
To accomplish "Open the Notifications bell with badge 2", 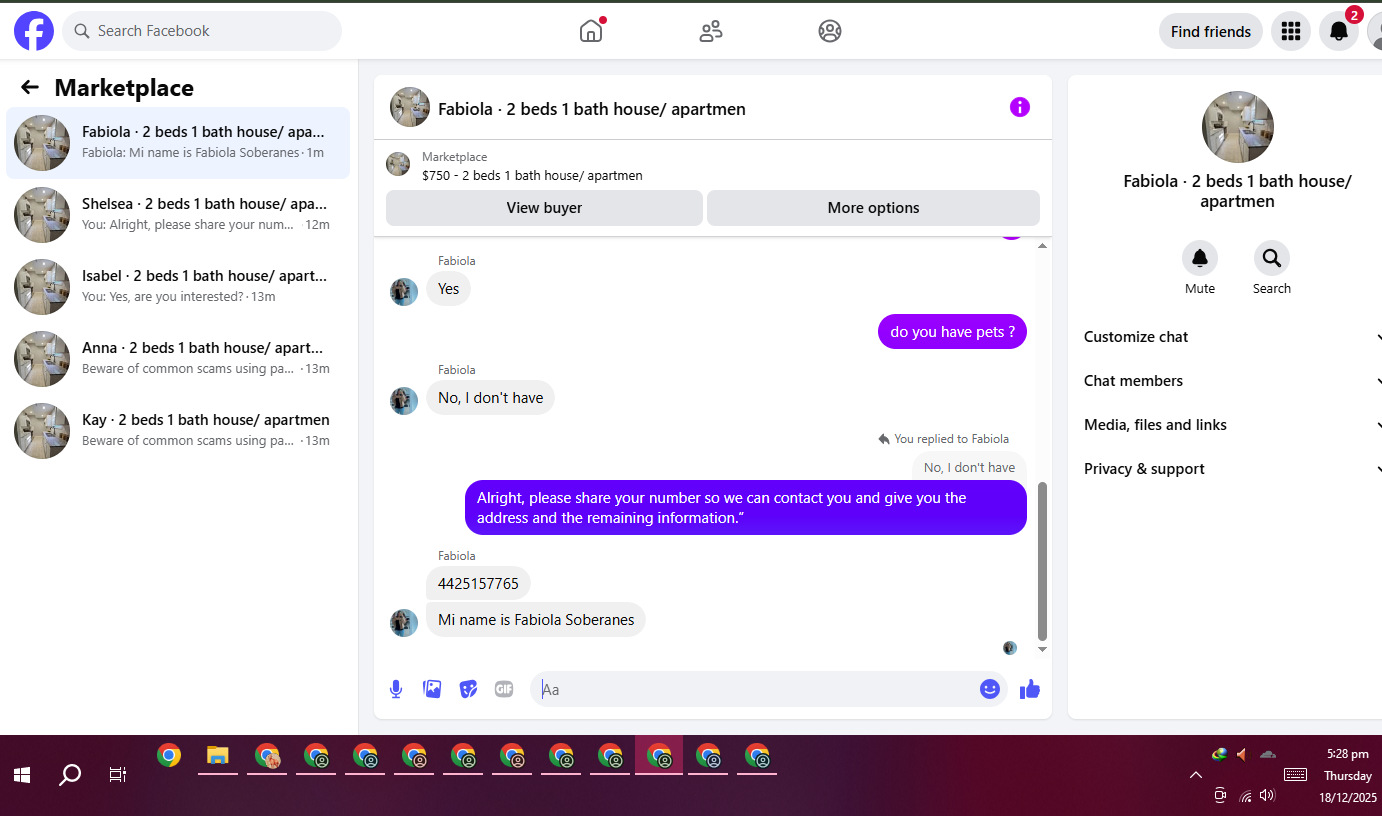I will 1339,31.
